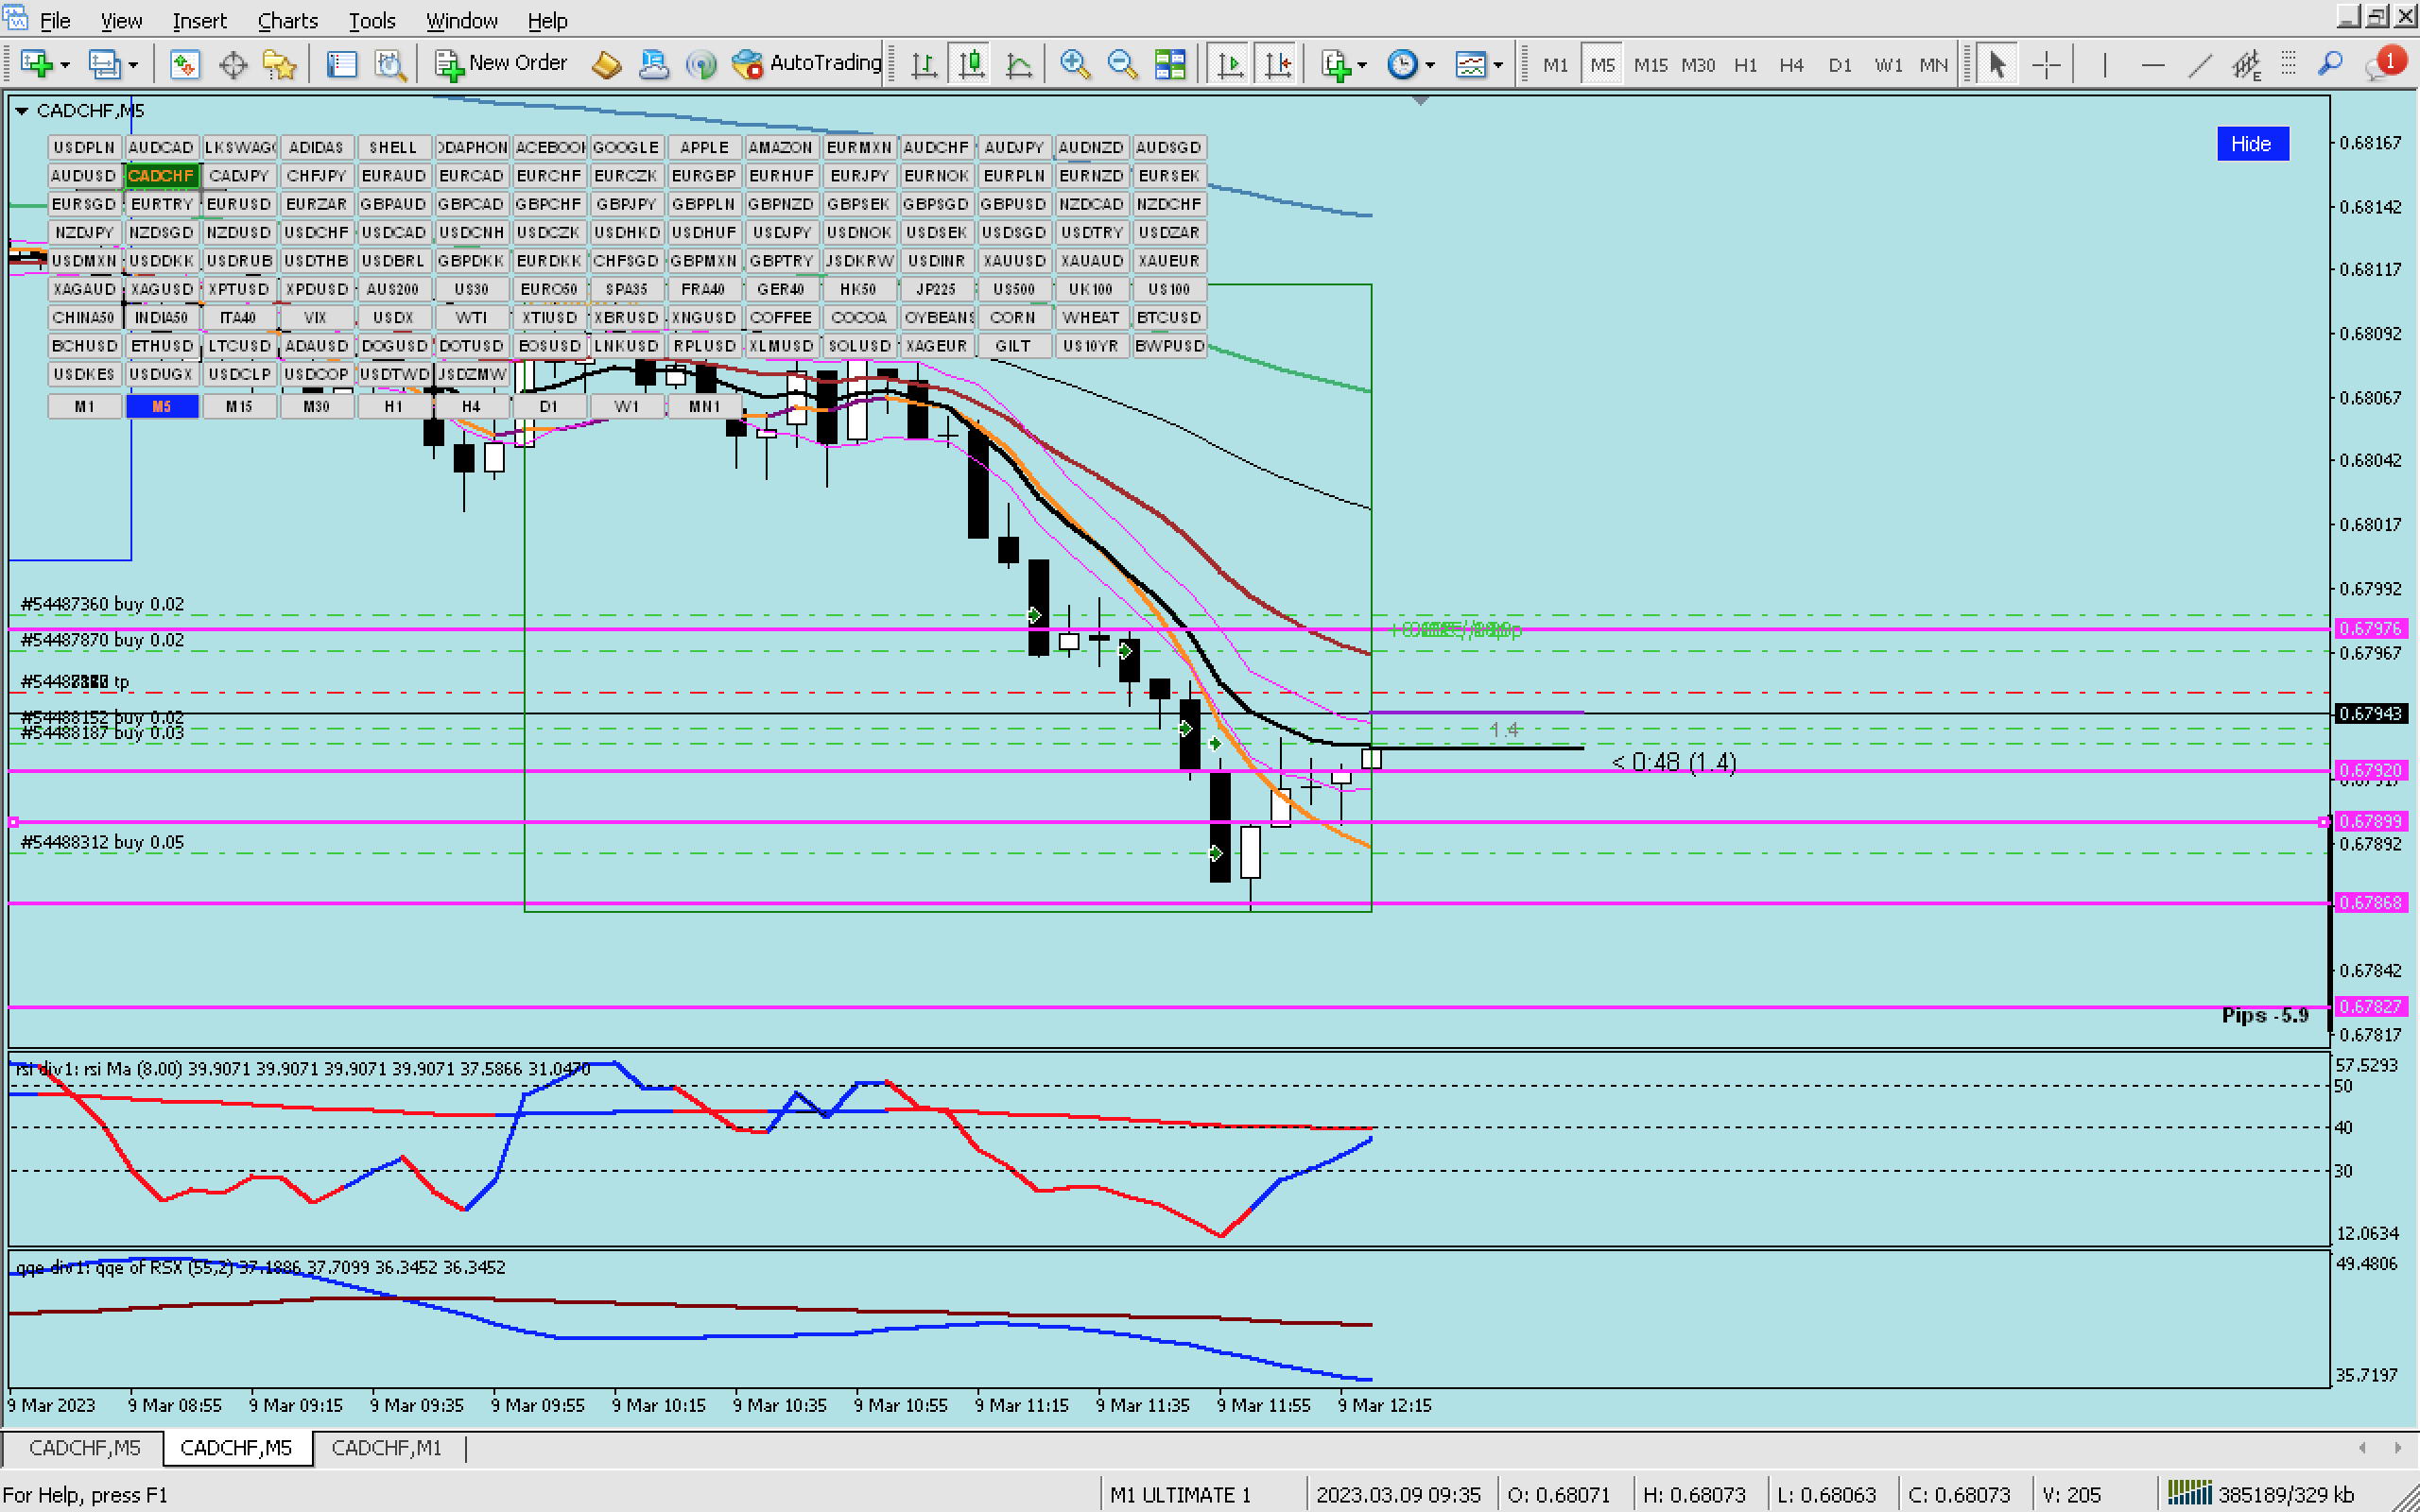Select the trendline drawing tool
Viewport: 2420px width, 1512px height.
2199,64
